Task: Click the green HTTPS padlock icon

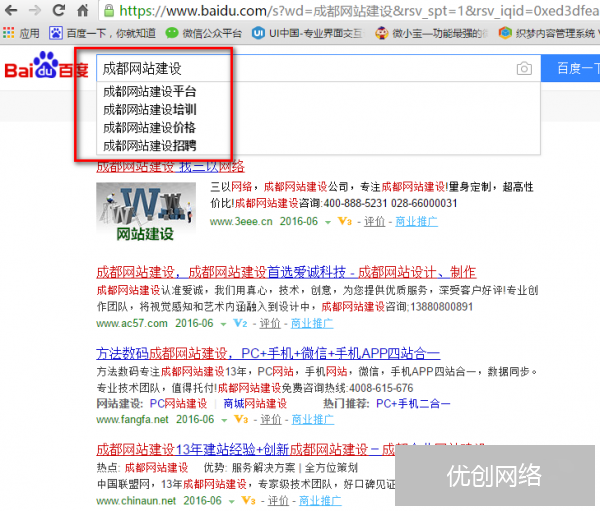Action: [x=109, y=11]
